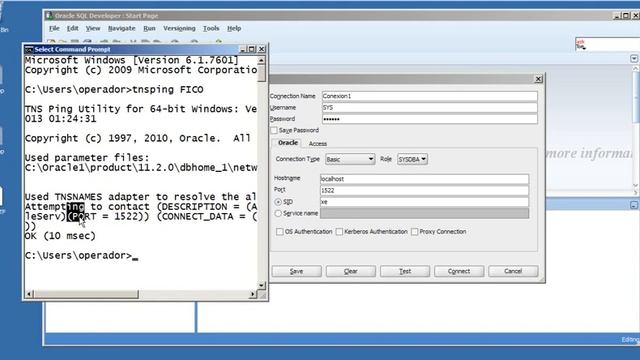The image size is (640, 360).
Task: Switch to the Access tab in dialog
Action: [318, 144]
